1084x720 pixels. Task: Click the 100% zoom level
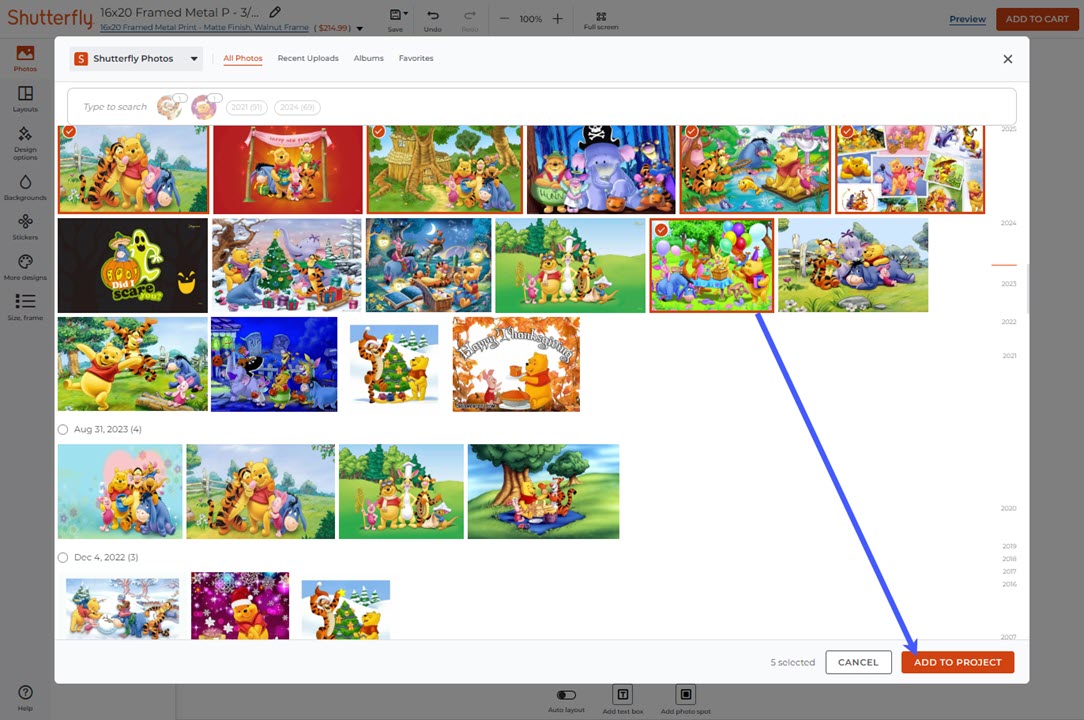click(530, 19)
